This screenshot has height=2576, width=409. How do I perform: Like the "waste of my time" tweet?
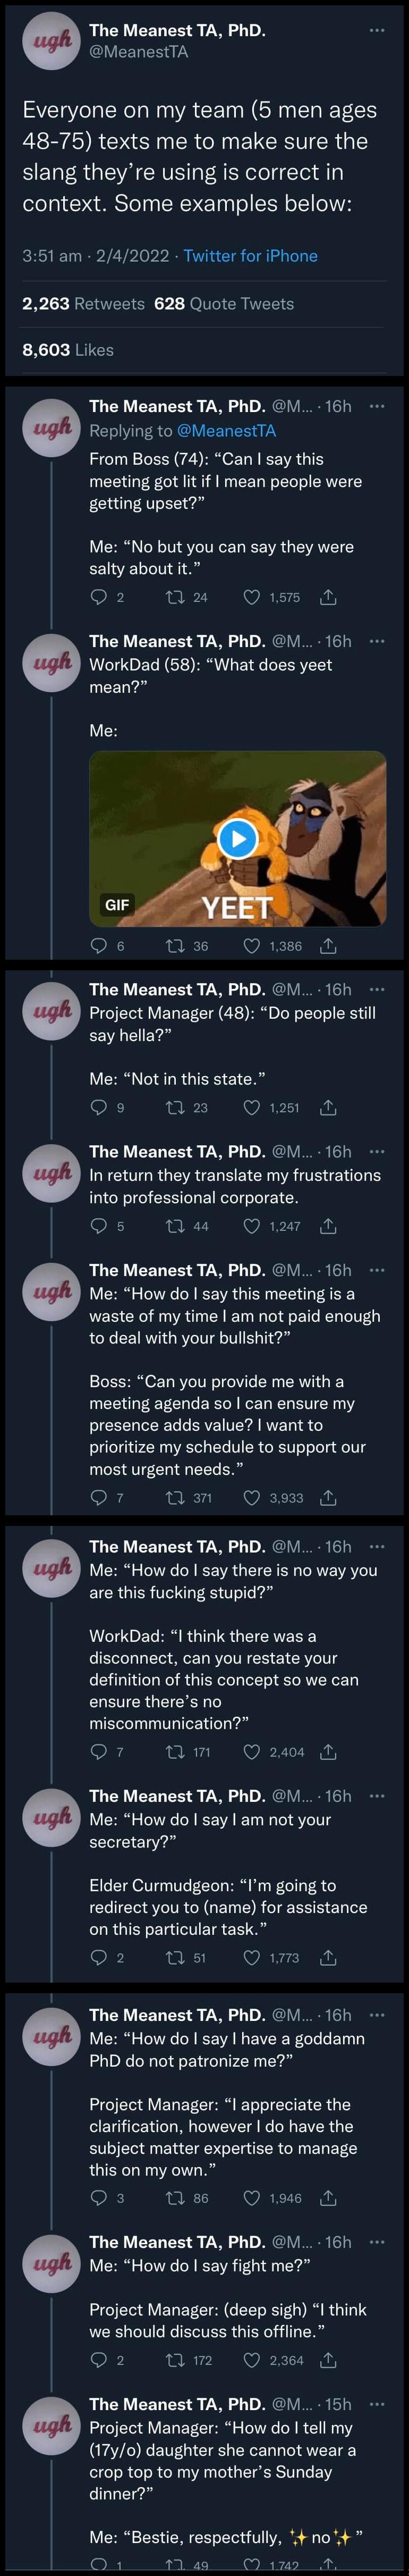point(252,1497)
